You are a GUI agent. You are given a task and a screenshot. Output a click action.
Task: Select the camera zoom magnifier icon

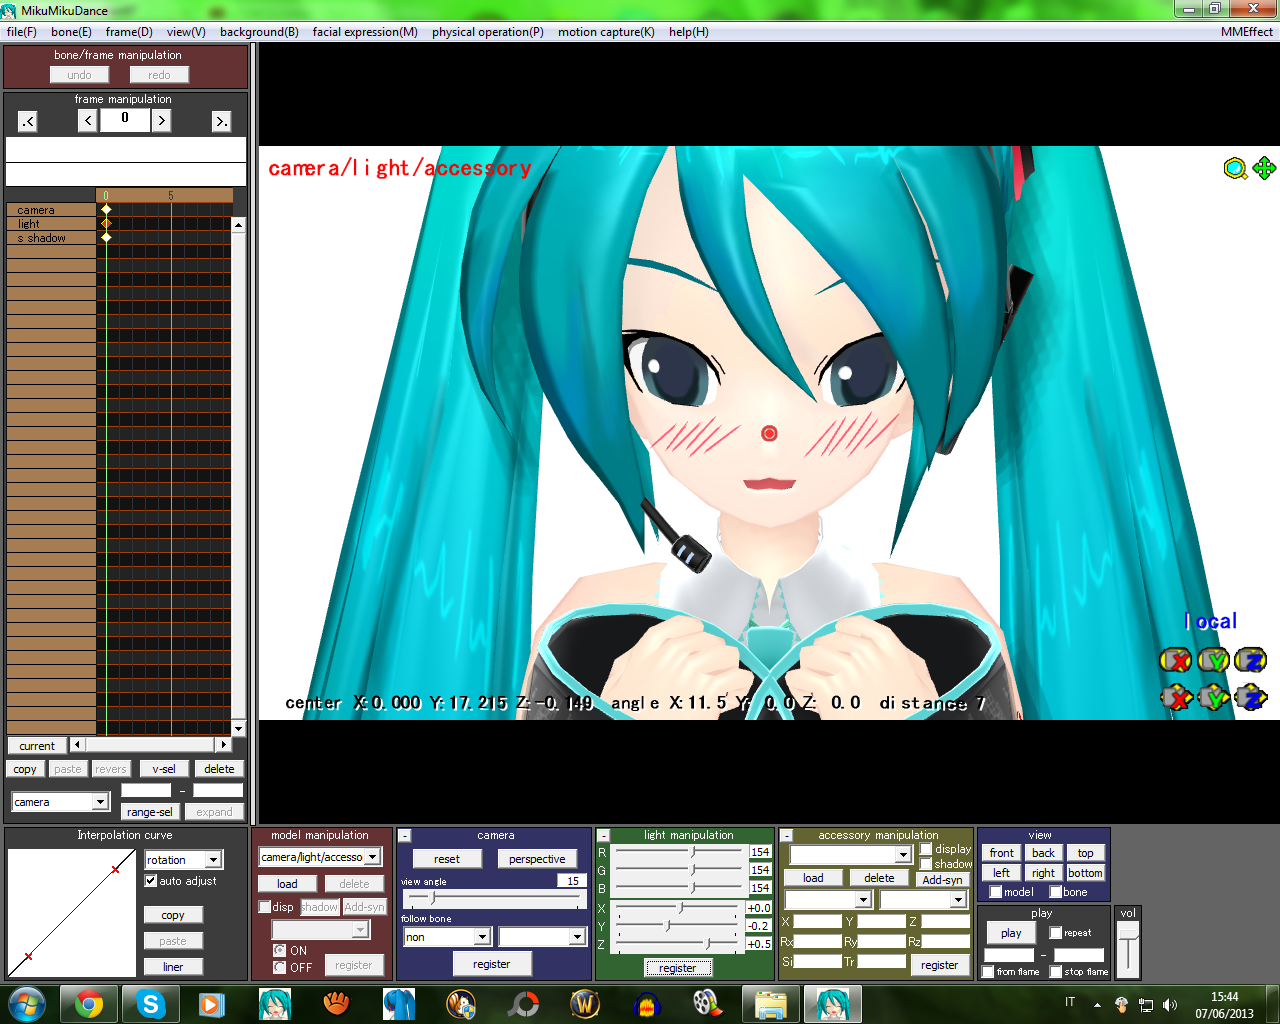pyautogui.click(x=1233, y=170)
